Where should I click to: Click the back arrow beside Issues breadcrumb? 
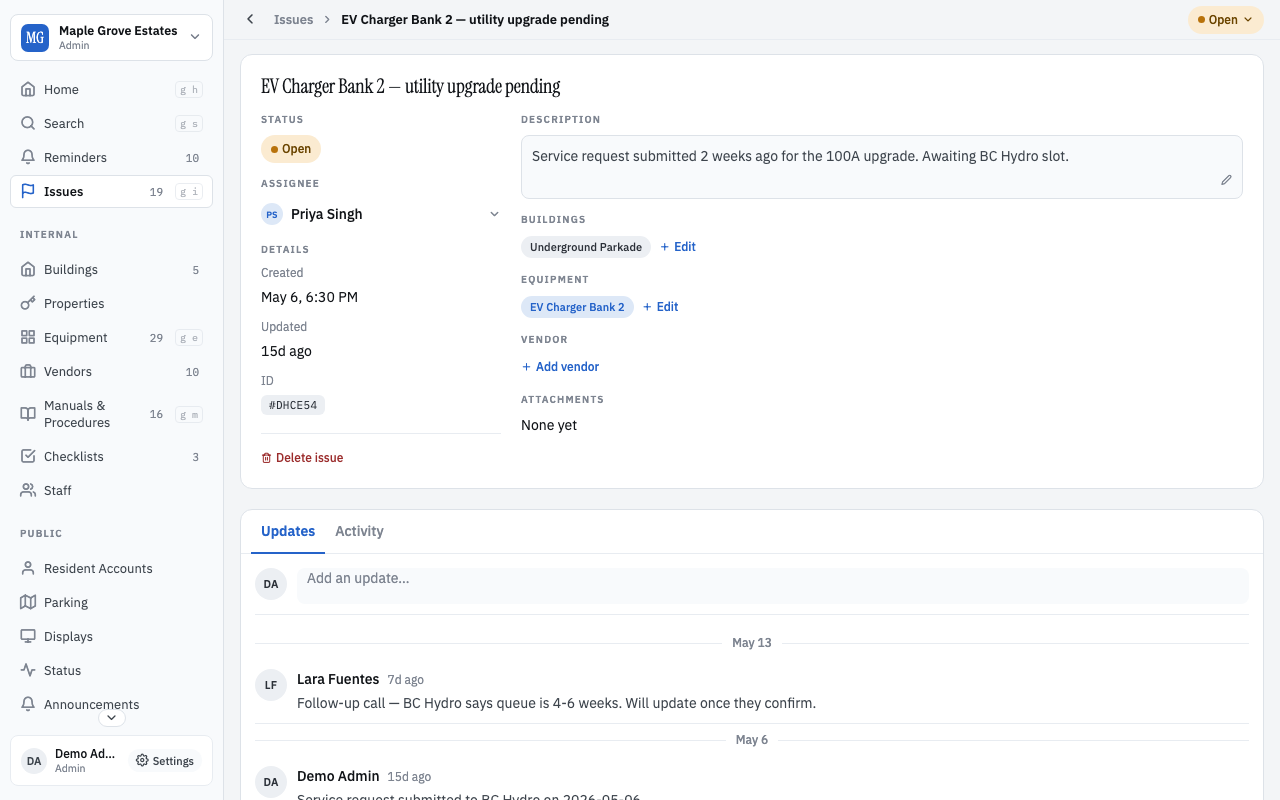(x=250, y=19)
